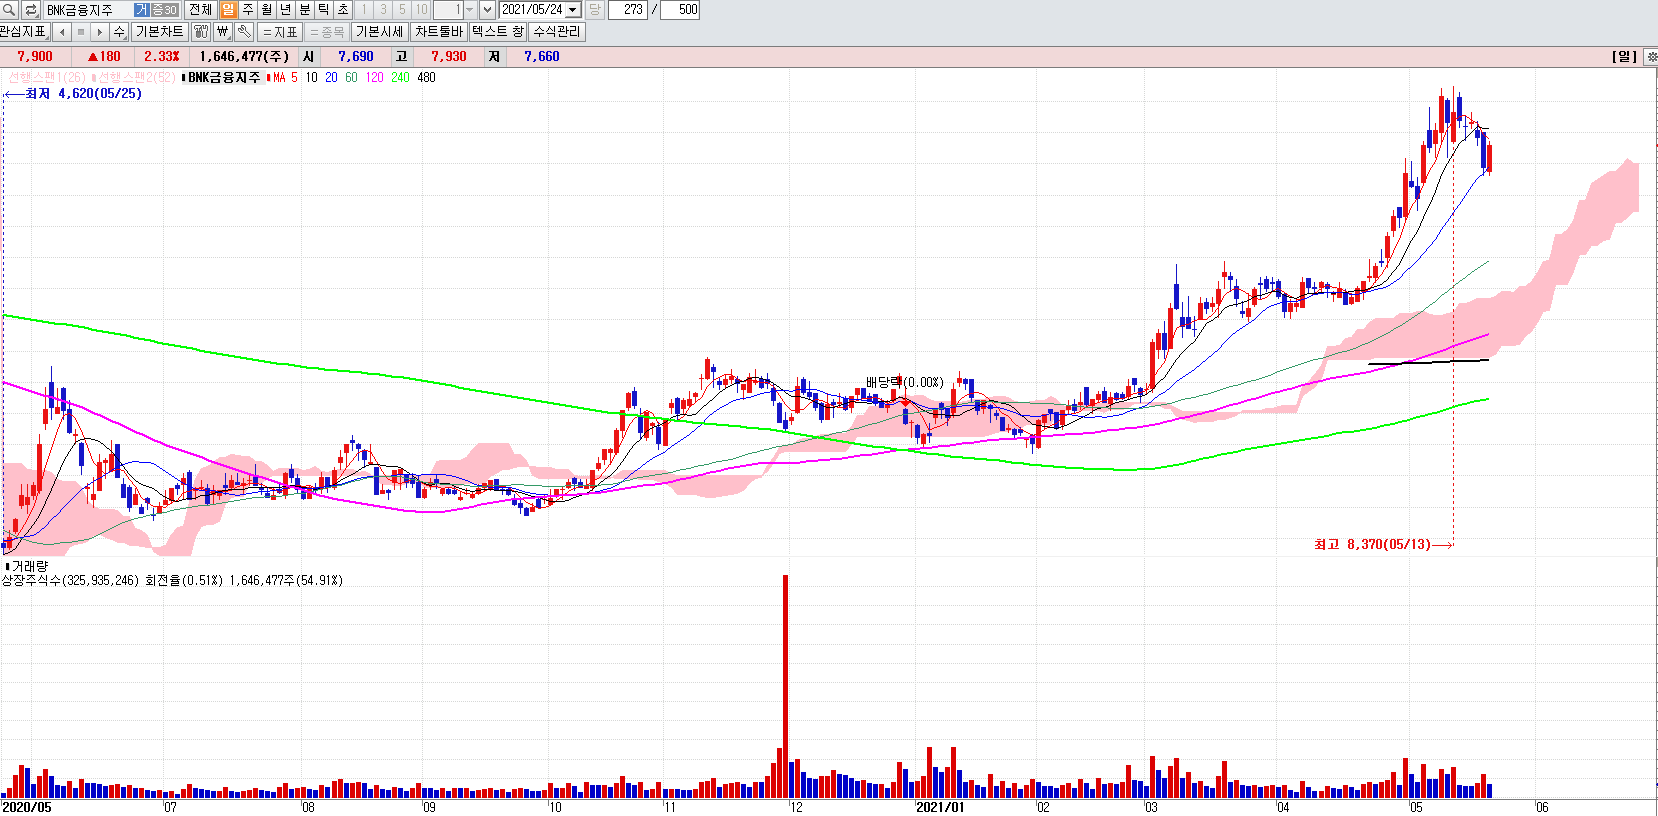Click the blue 거 market badge

[x=142, y=10]
